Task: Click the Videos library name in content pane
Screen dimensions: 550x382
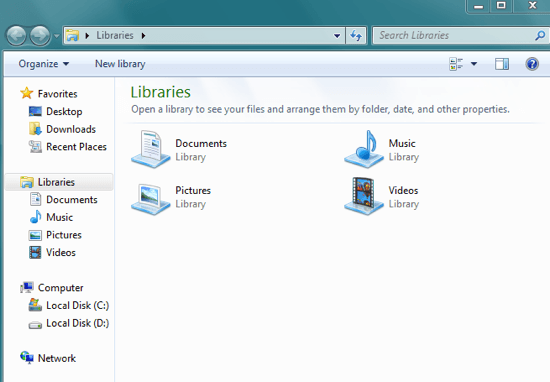Action: tap(403, 190)
